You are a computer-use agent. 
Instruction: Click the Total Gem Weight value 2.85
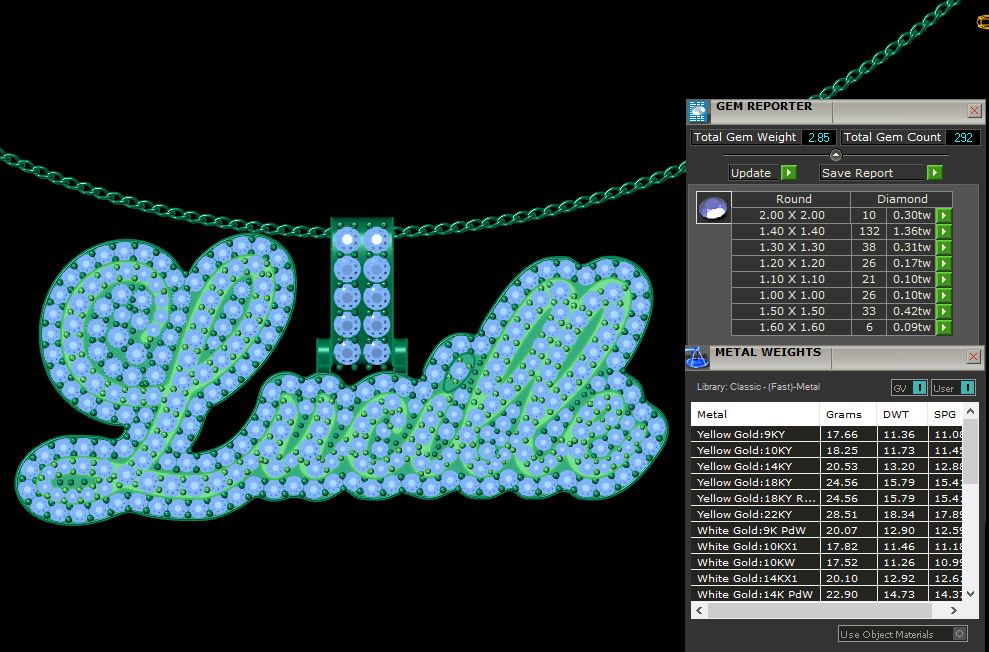click(819, 137)
